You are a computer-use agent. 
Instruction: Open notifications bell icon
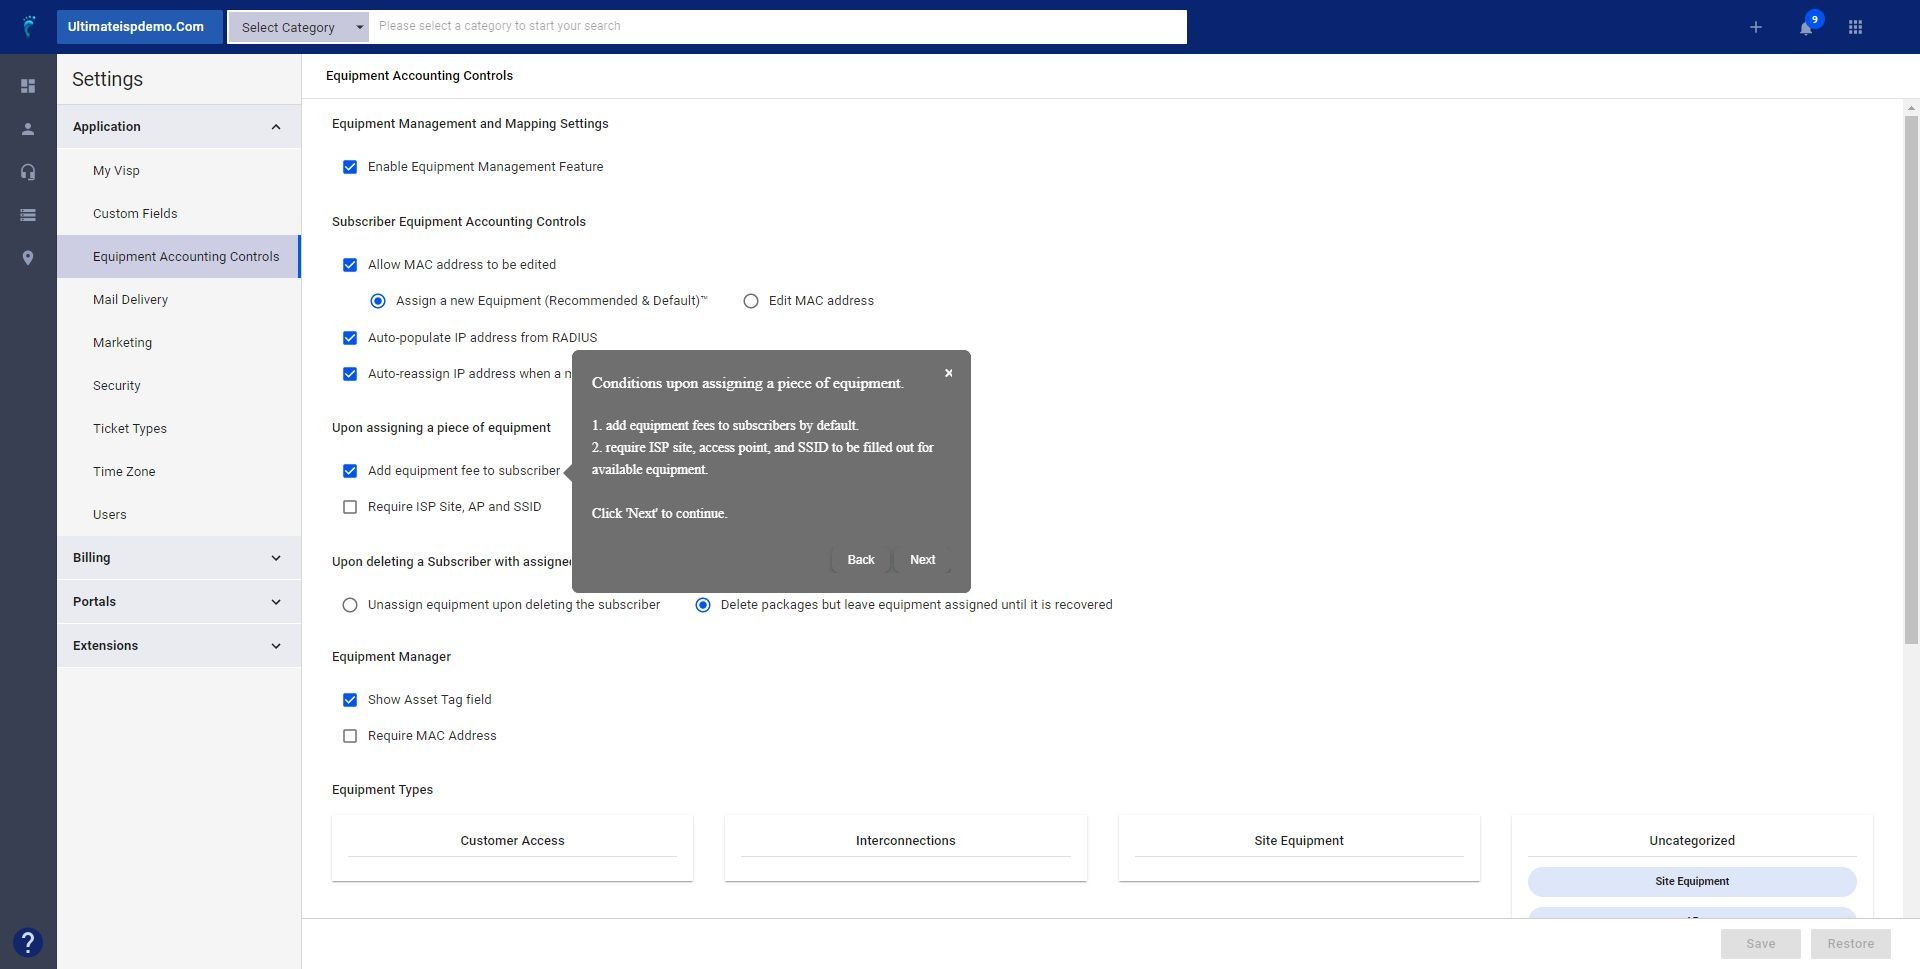click(1806, 27)
